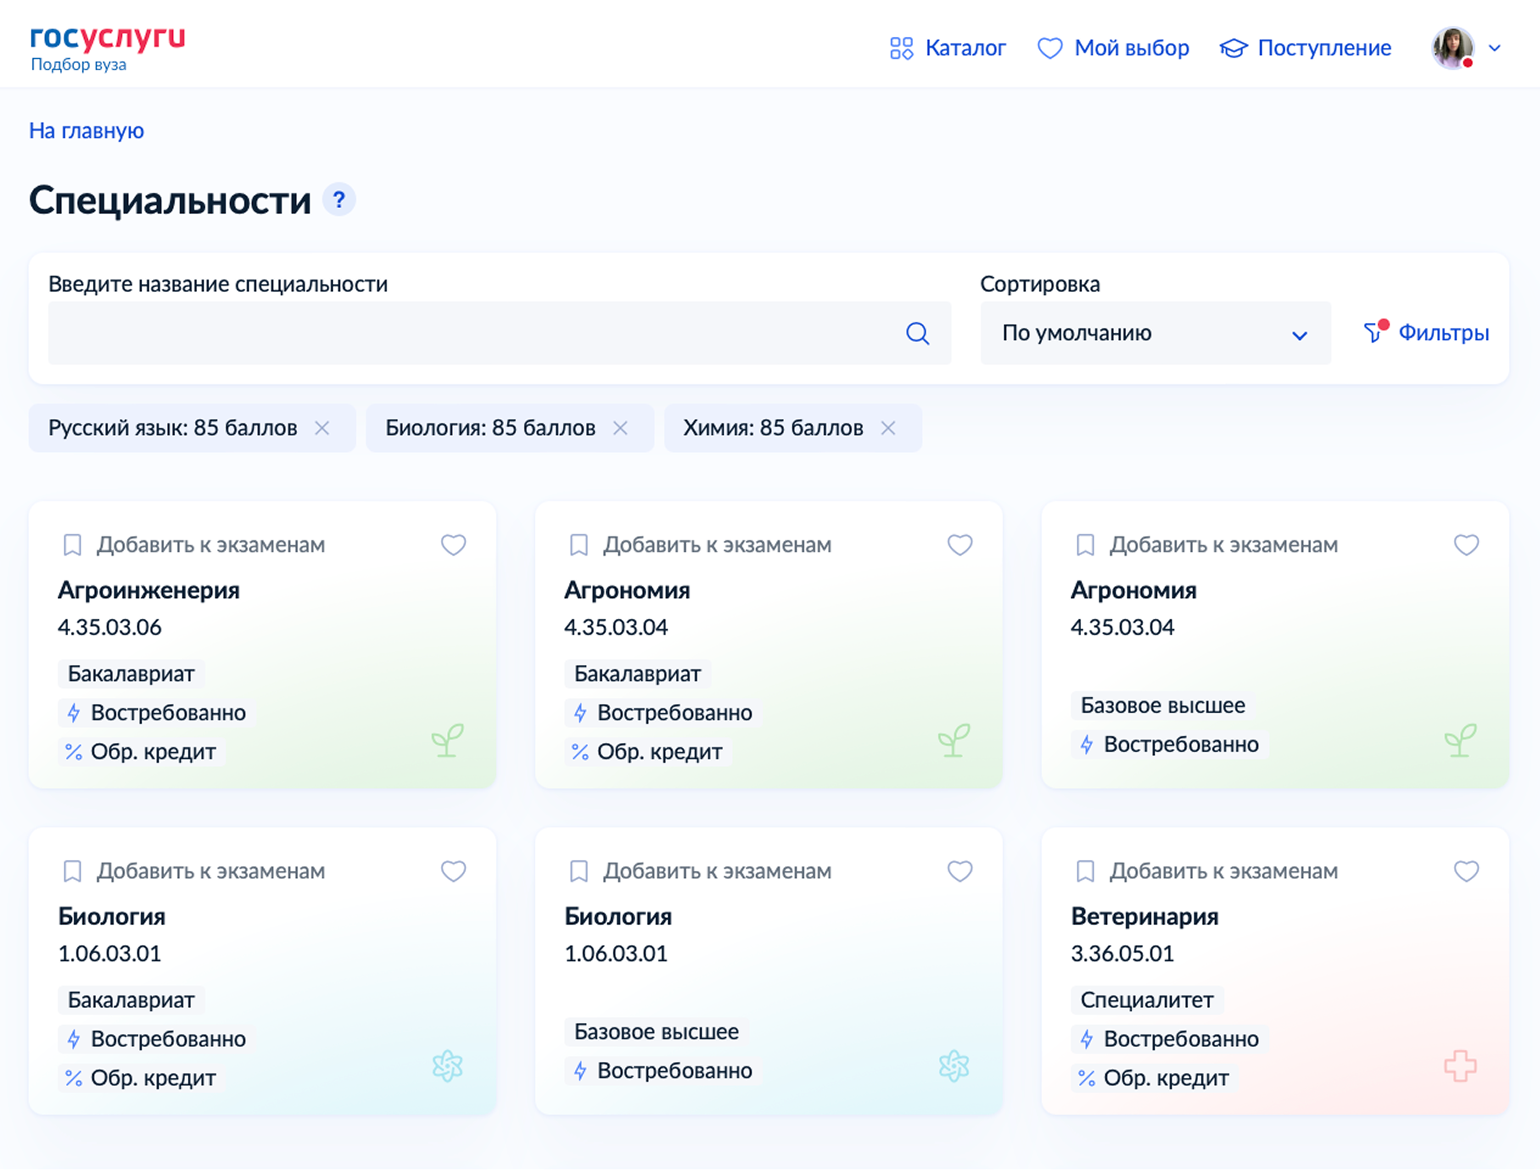Click Базовое высшее tag on Биология card
Image resolution: width=1540 pixels, height=1170 pixels.
[656, 1032]
